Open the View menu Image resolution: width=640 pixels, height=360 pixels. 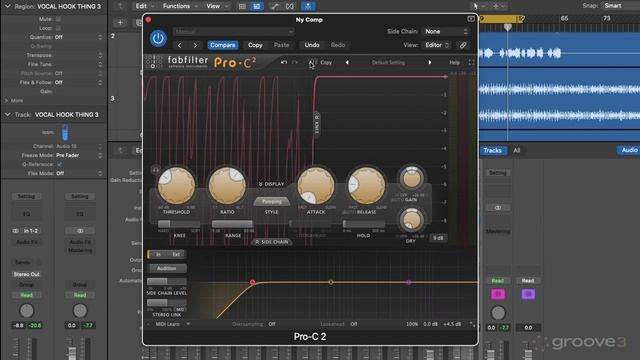216,6
